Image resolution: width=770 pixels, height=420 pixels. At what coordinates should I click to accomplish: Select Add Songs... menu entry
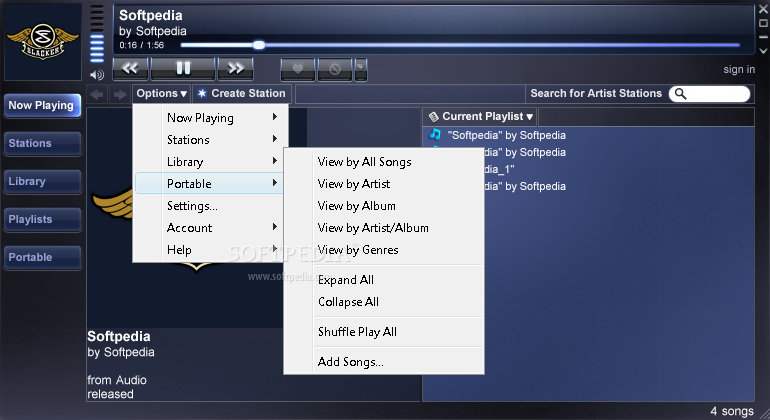(x=384, y=362)
